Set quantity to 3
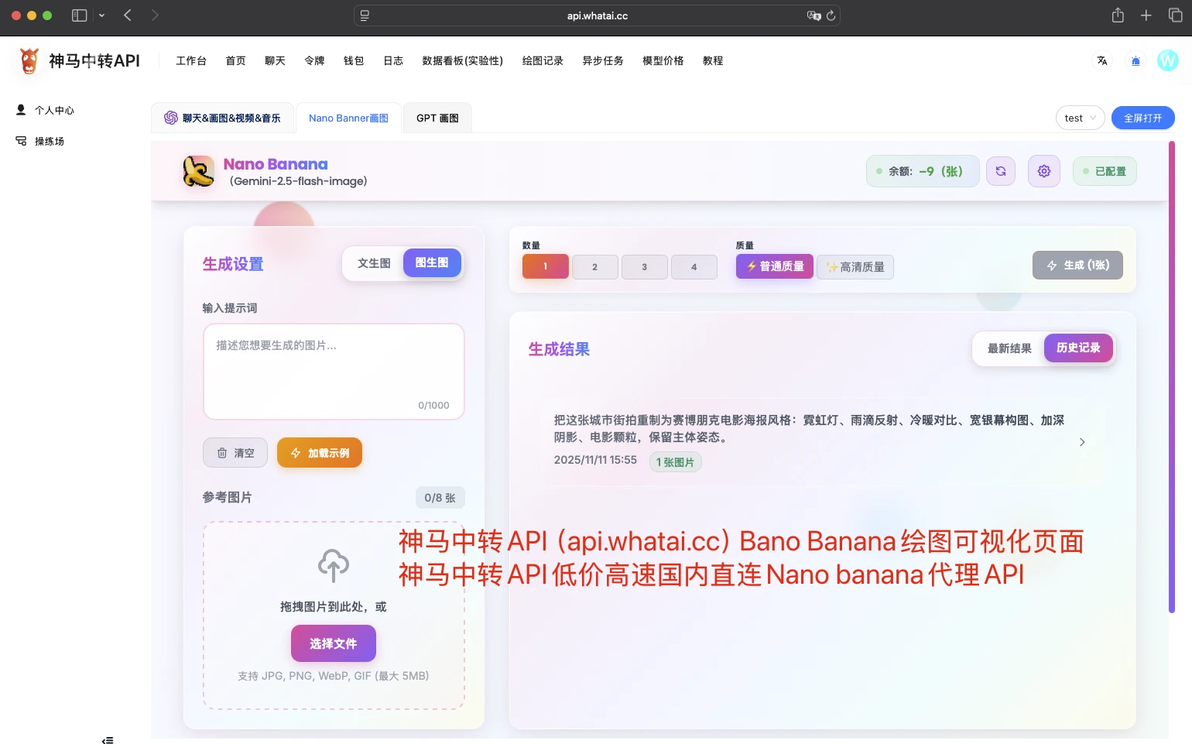The image size is (1192, 744). click(644, 267)
